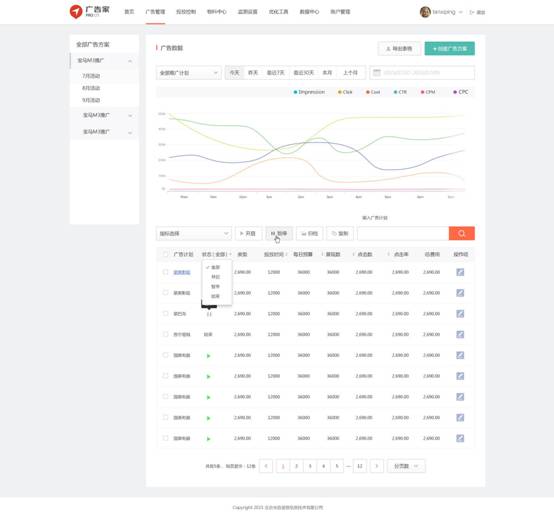The image size is (554, 518).
Task: Click the red logo icon
Action: 76,12
